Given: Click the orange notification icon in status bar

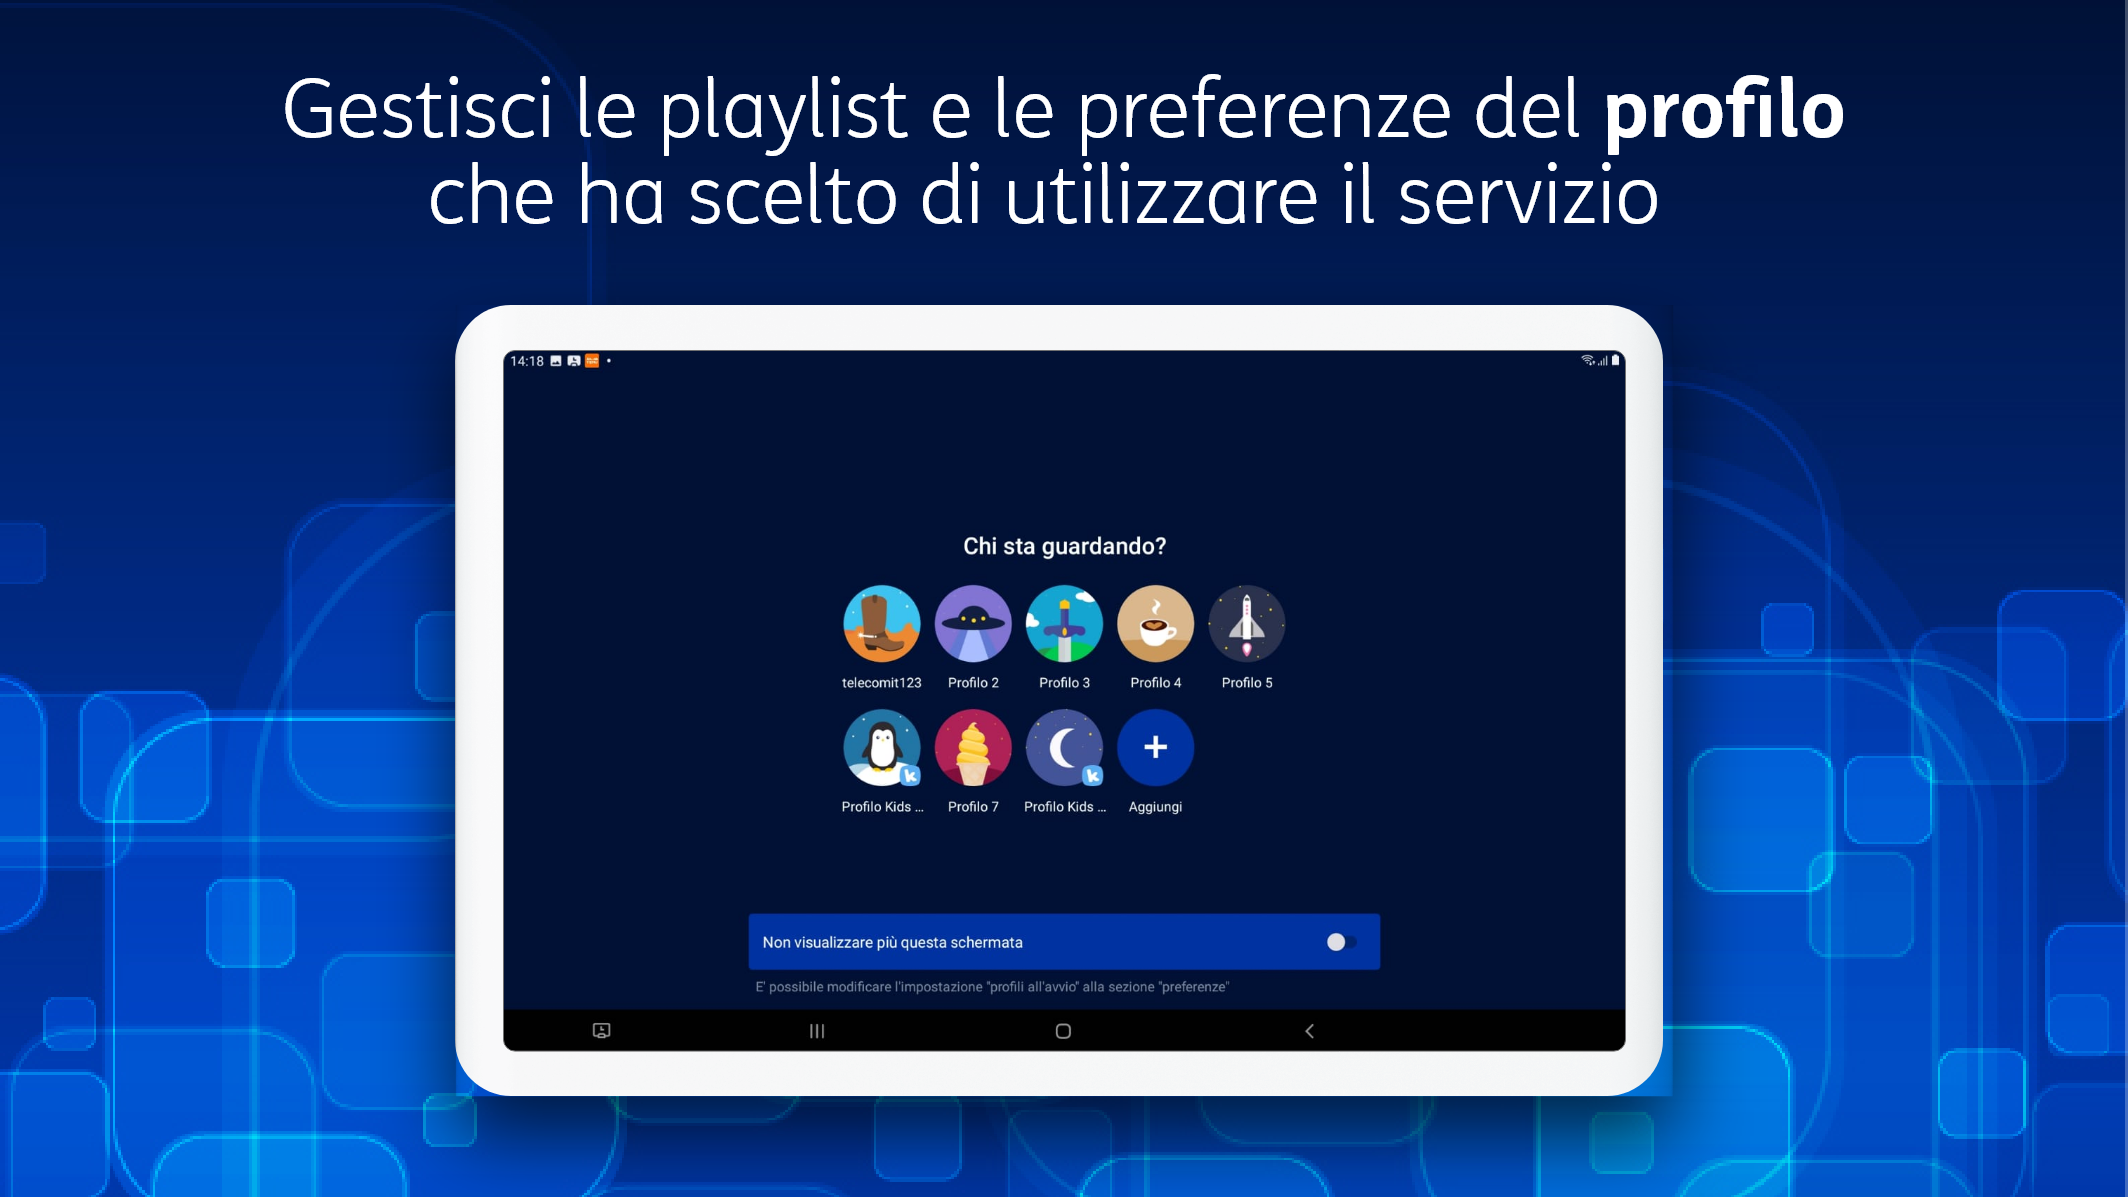Looking at the screenshot, I should tap(592, 361).
